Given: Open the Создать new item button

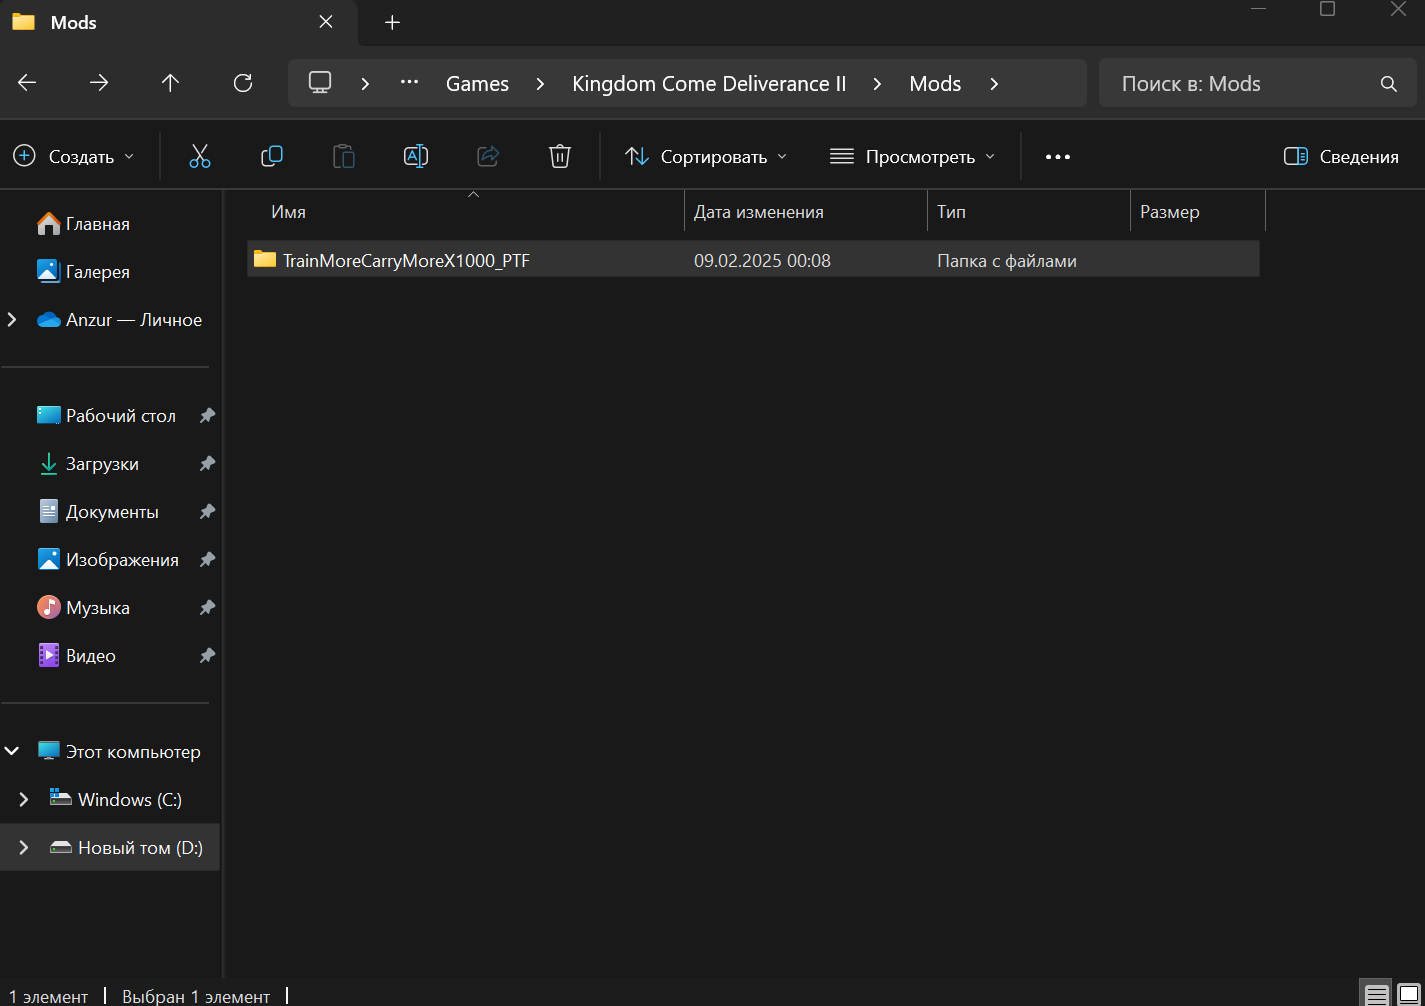Looking at the screenshot, I should (73, 156).
